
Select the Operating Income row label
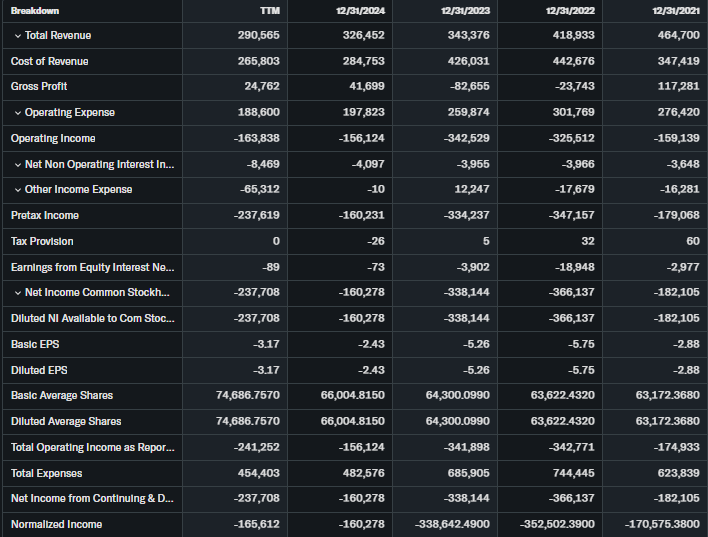click(53, 138)
